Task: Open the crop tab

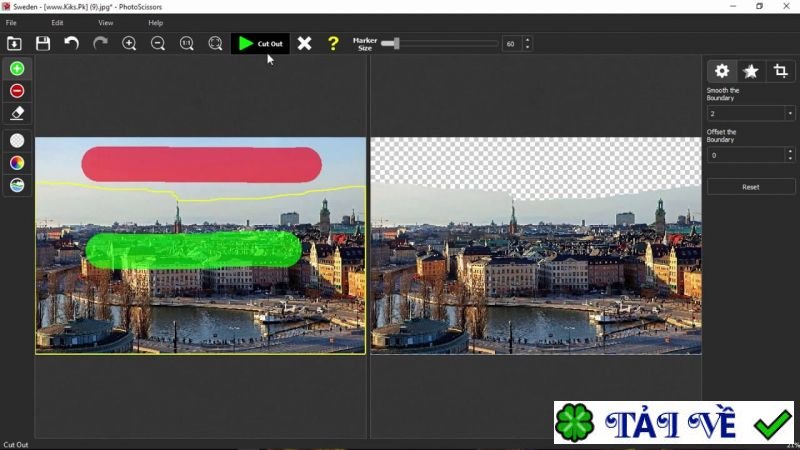Action: 780,71
